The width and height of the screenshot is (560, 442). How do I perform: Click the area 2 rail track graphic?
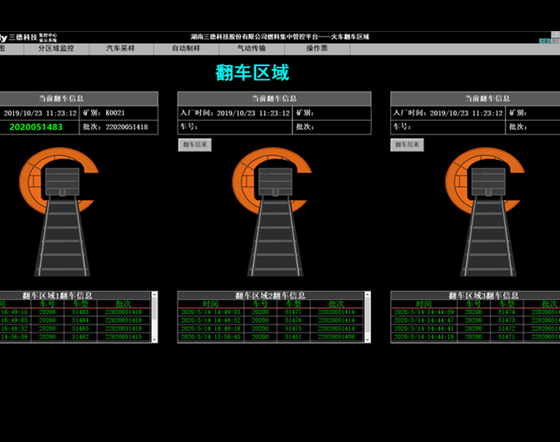(275, 236)
